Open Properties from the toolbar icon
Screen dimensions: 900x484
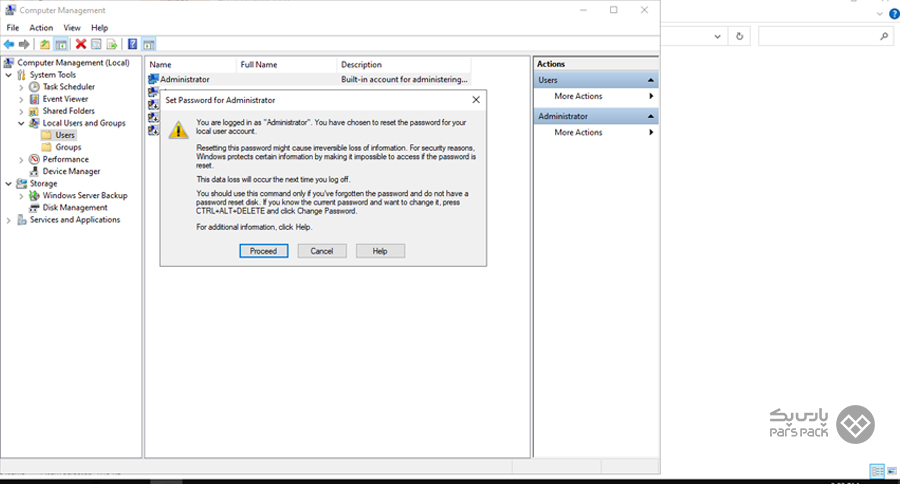tap(96, 44)
